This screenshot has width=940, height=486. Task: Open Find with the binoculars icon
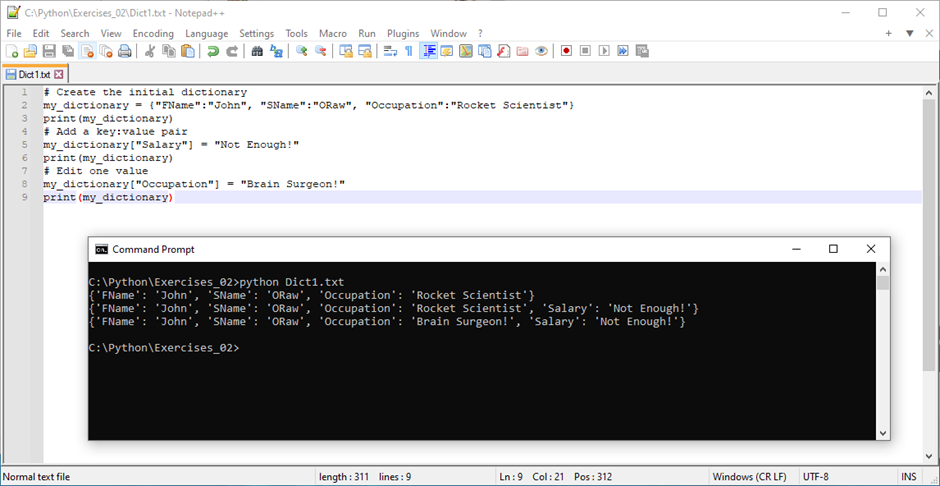coord(257,51)
